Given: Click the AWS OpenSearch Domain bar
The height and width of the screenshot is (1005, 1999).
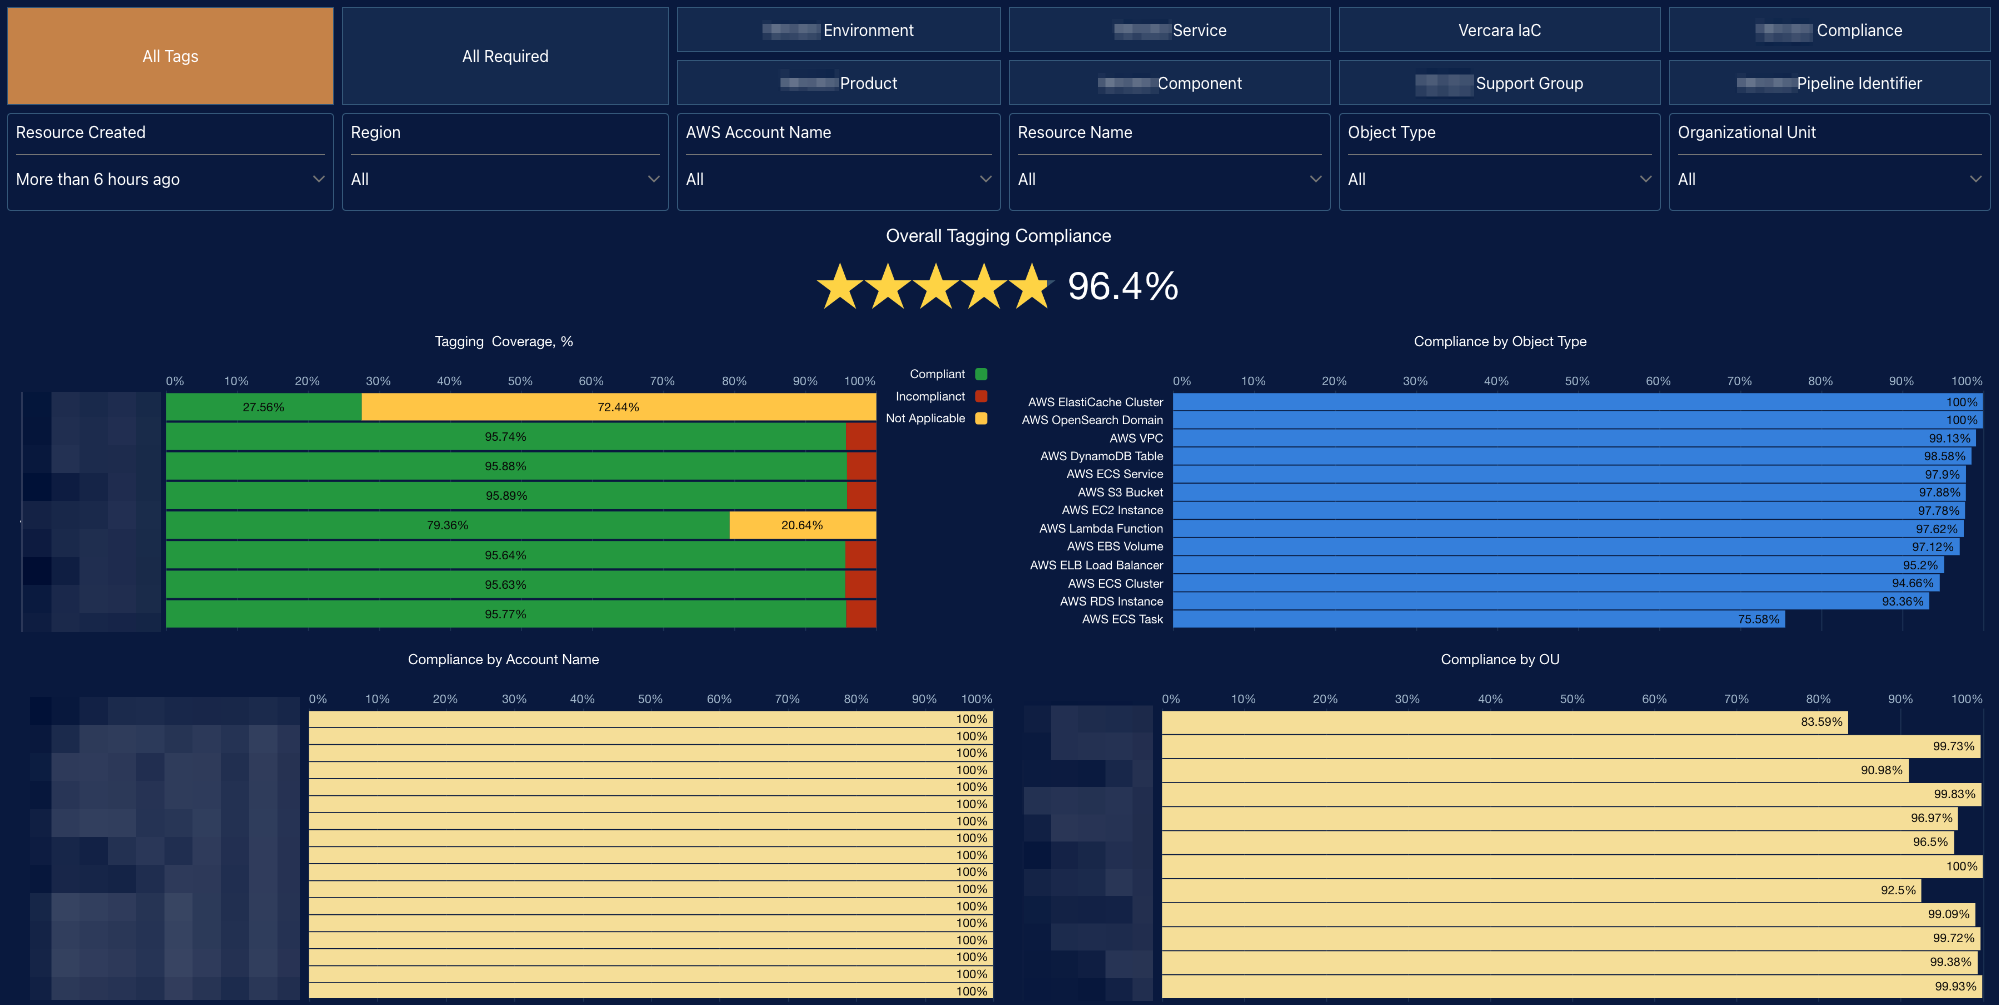Looking at the screenshot, I should tap(1577, 420).
